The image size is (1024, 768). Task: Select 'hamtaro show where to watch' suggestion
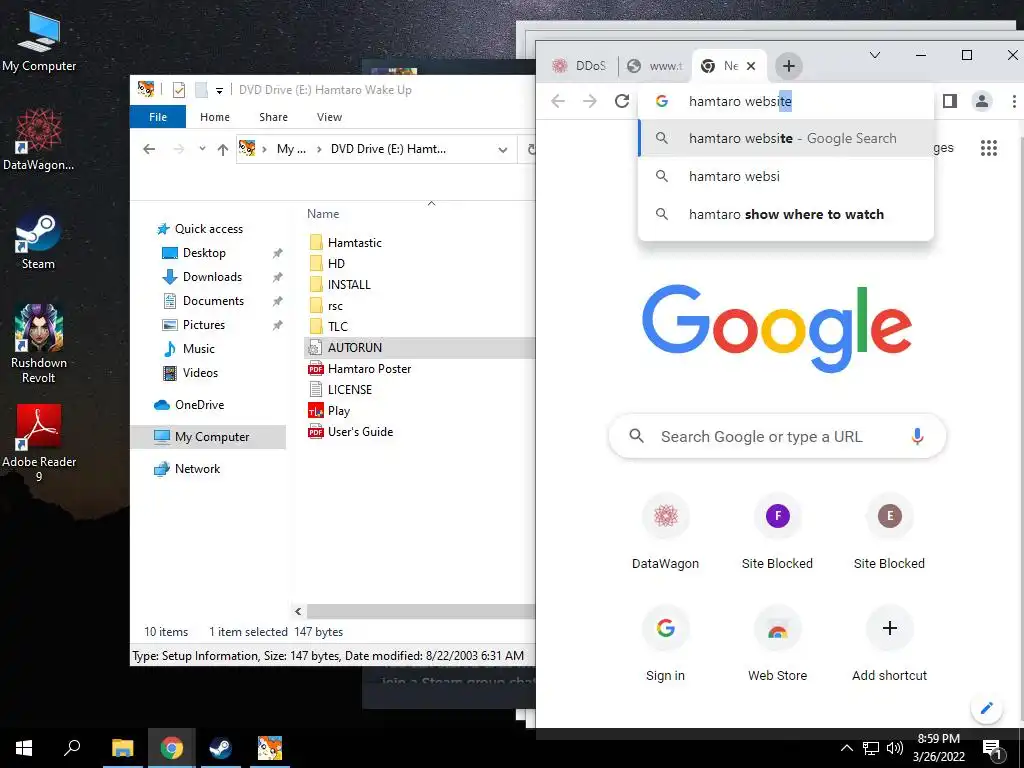pos(786,214)
